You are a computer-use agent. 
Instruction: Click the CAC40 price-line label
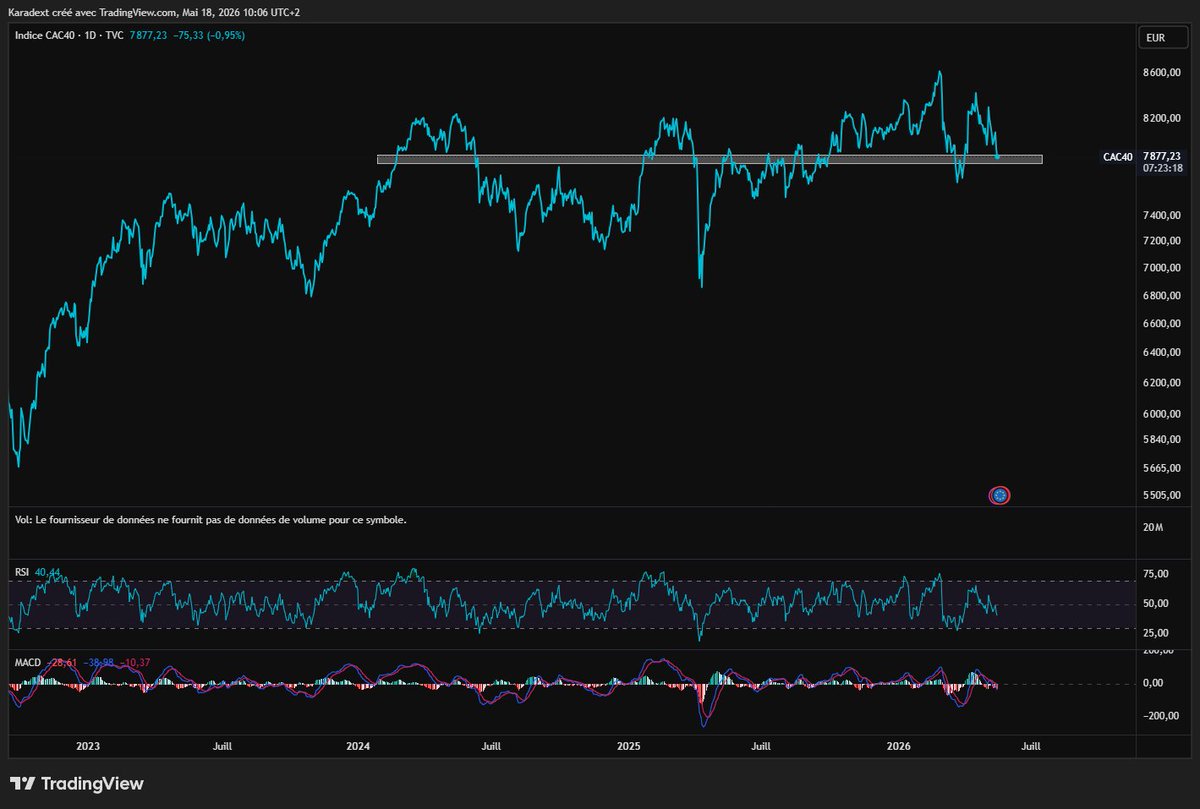point(1117,157)
